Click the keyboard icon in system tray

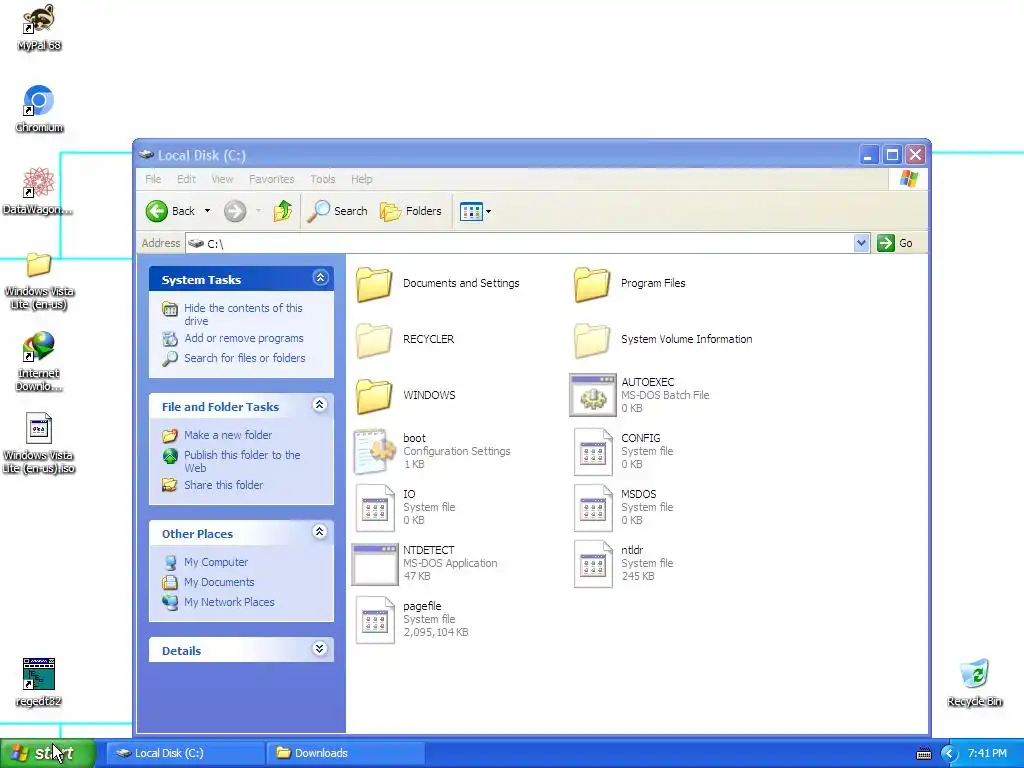coord(923,754)
